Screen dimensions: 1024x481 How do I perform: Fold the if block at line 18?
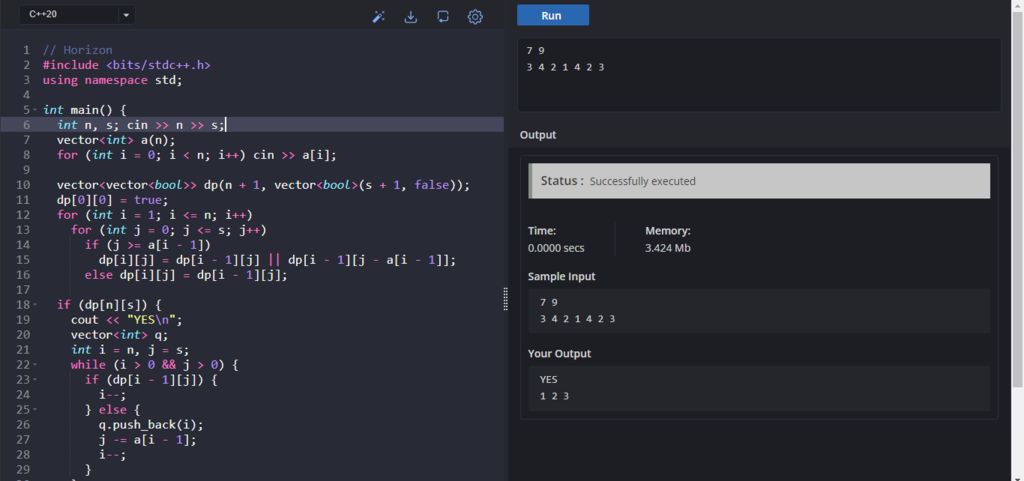tap(35, 304)
